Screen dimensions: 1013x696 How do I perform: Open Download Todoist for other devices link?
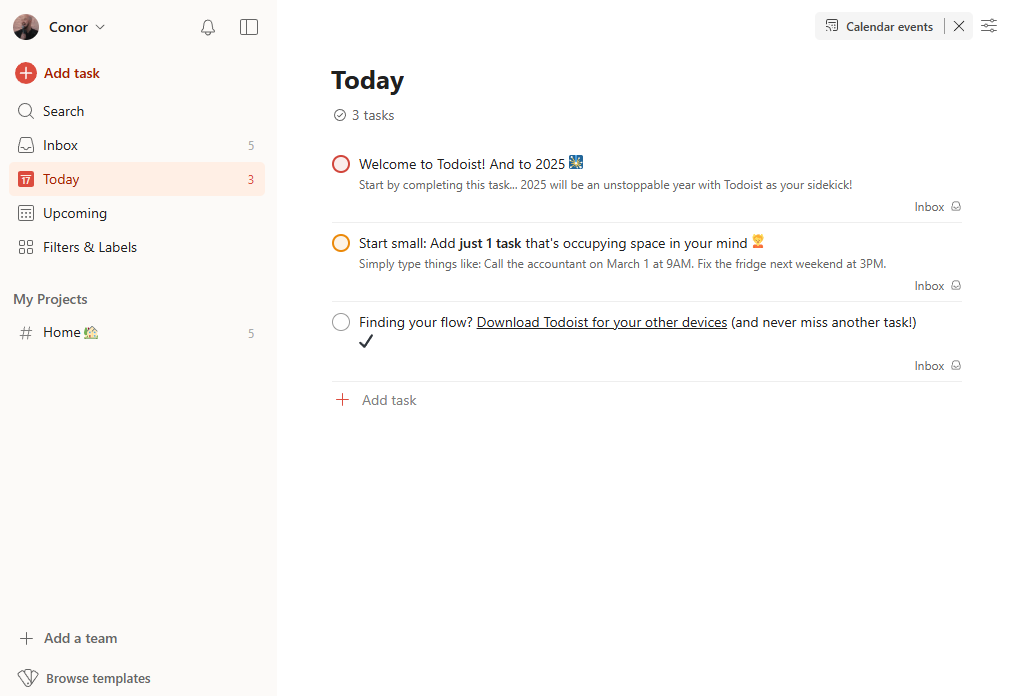coord(601,322)
